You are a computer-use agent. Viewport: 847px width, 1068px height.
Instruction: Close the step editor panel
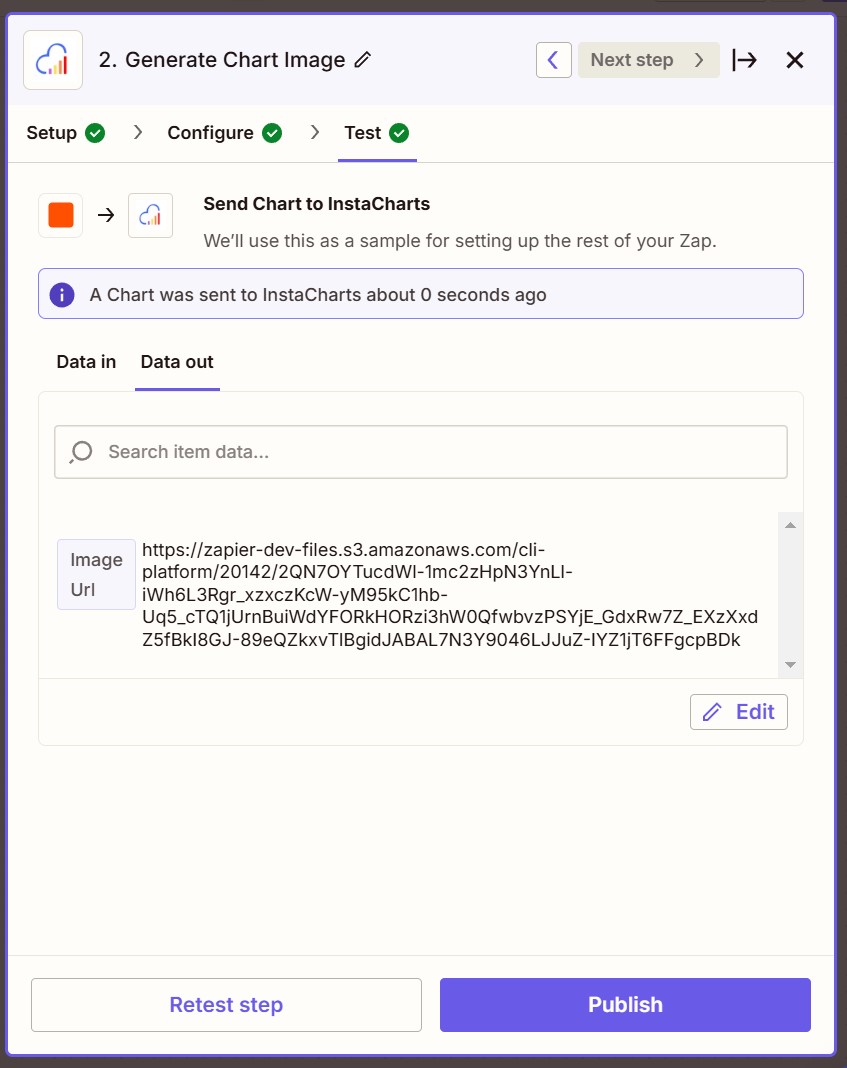pos(795,60)
